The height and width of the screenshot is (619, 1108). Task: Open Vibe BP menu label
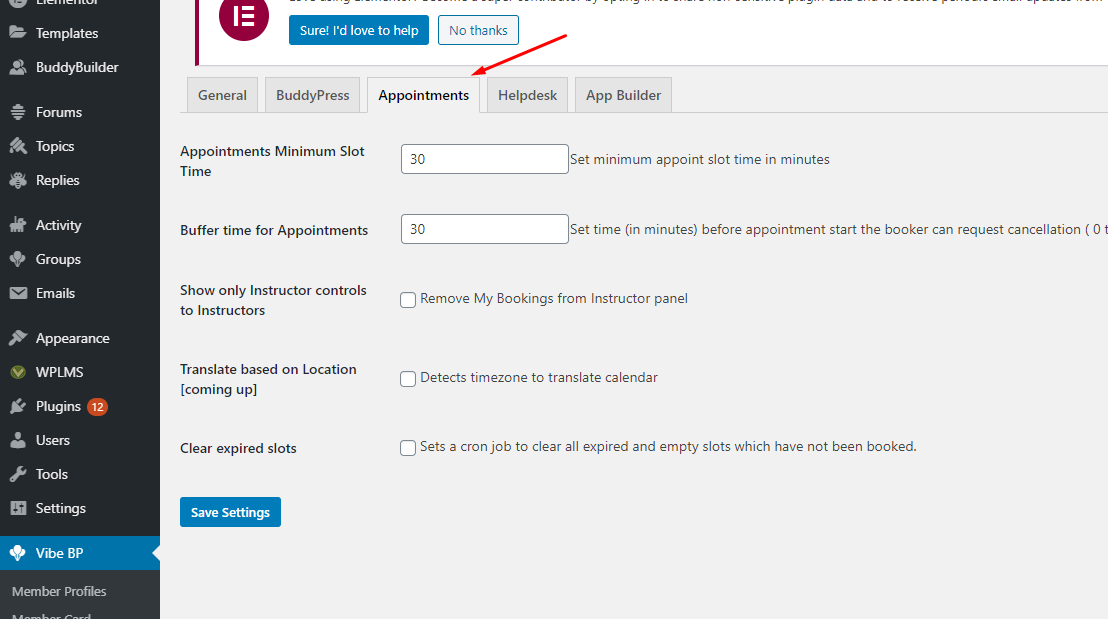point(59,553)
